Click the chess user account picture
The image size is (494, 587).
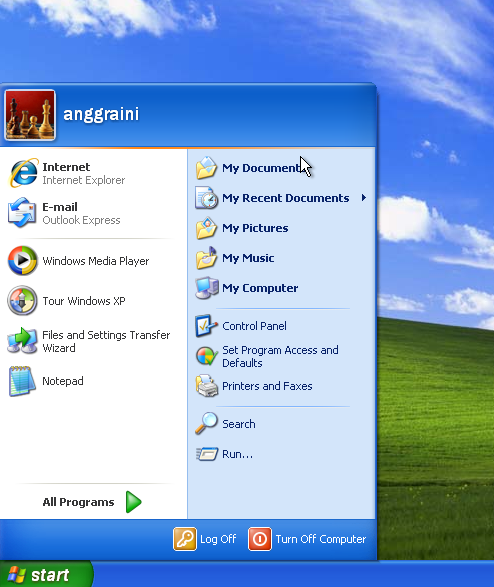coord(30,115)
